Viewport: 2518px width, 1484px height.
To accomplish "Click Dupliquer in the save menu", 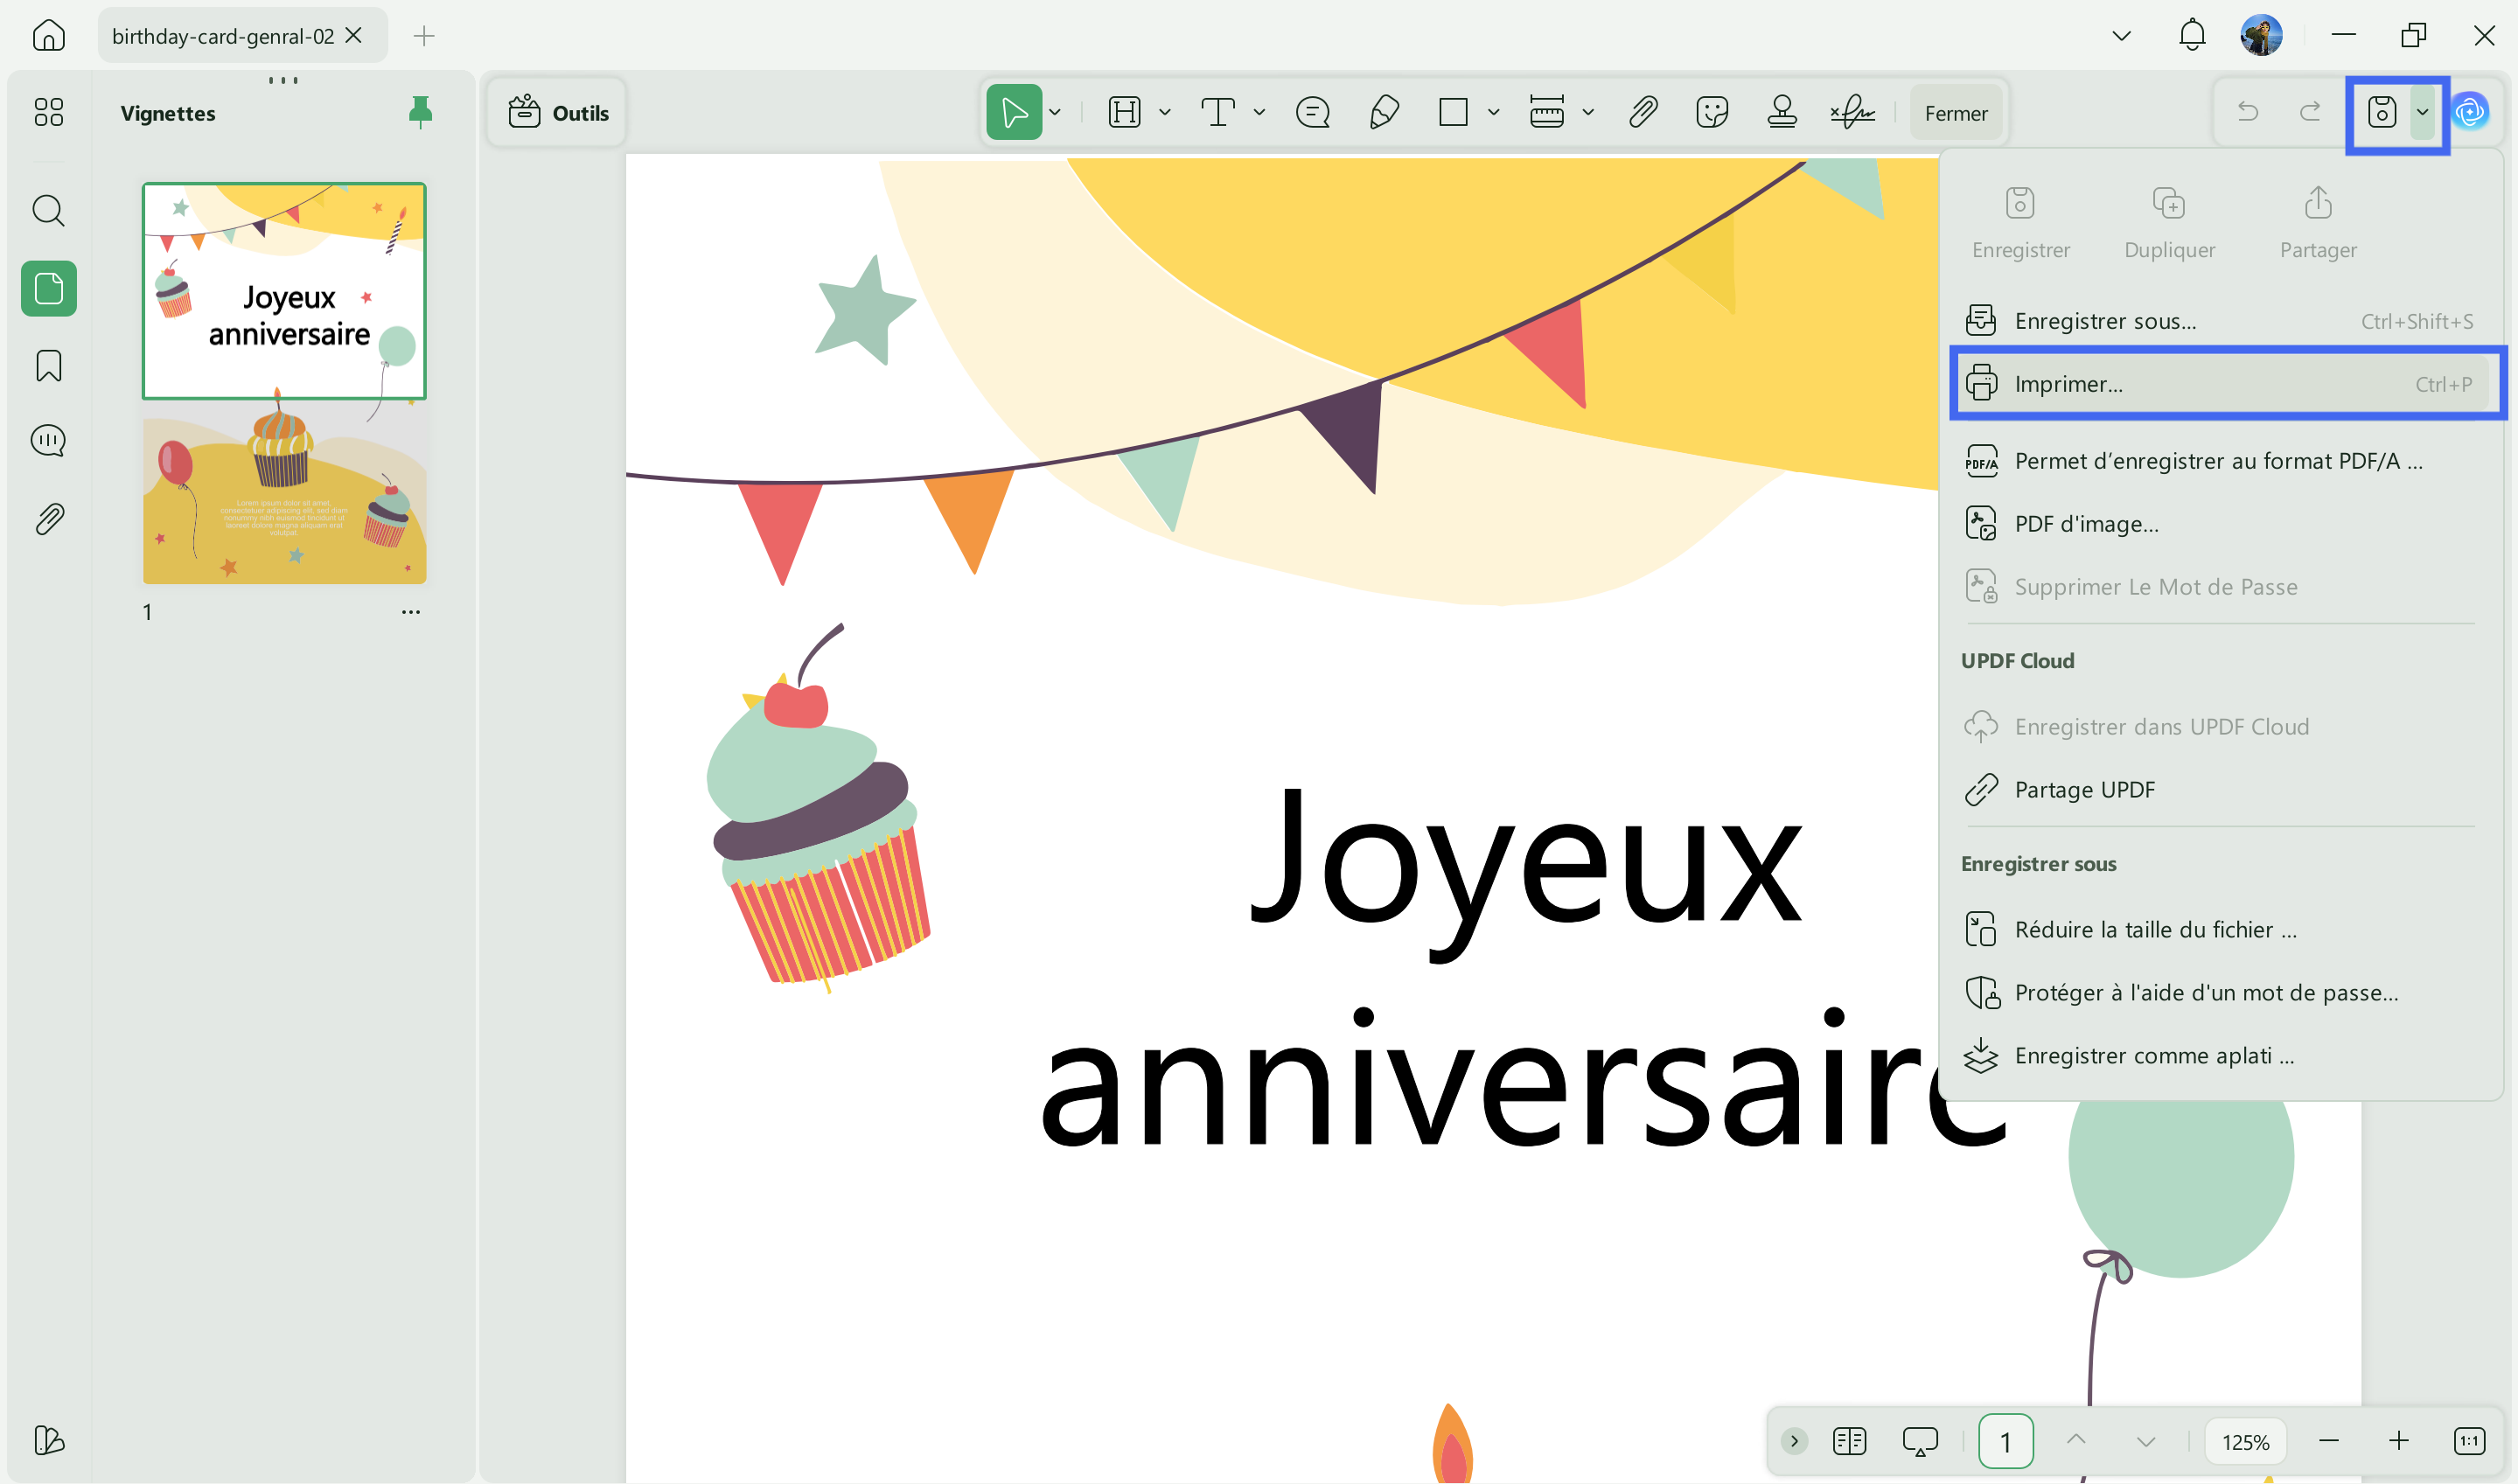I will tap(2169, 223).
